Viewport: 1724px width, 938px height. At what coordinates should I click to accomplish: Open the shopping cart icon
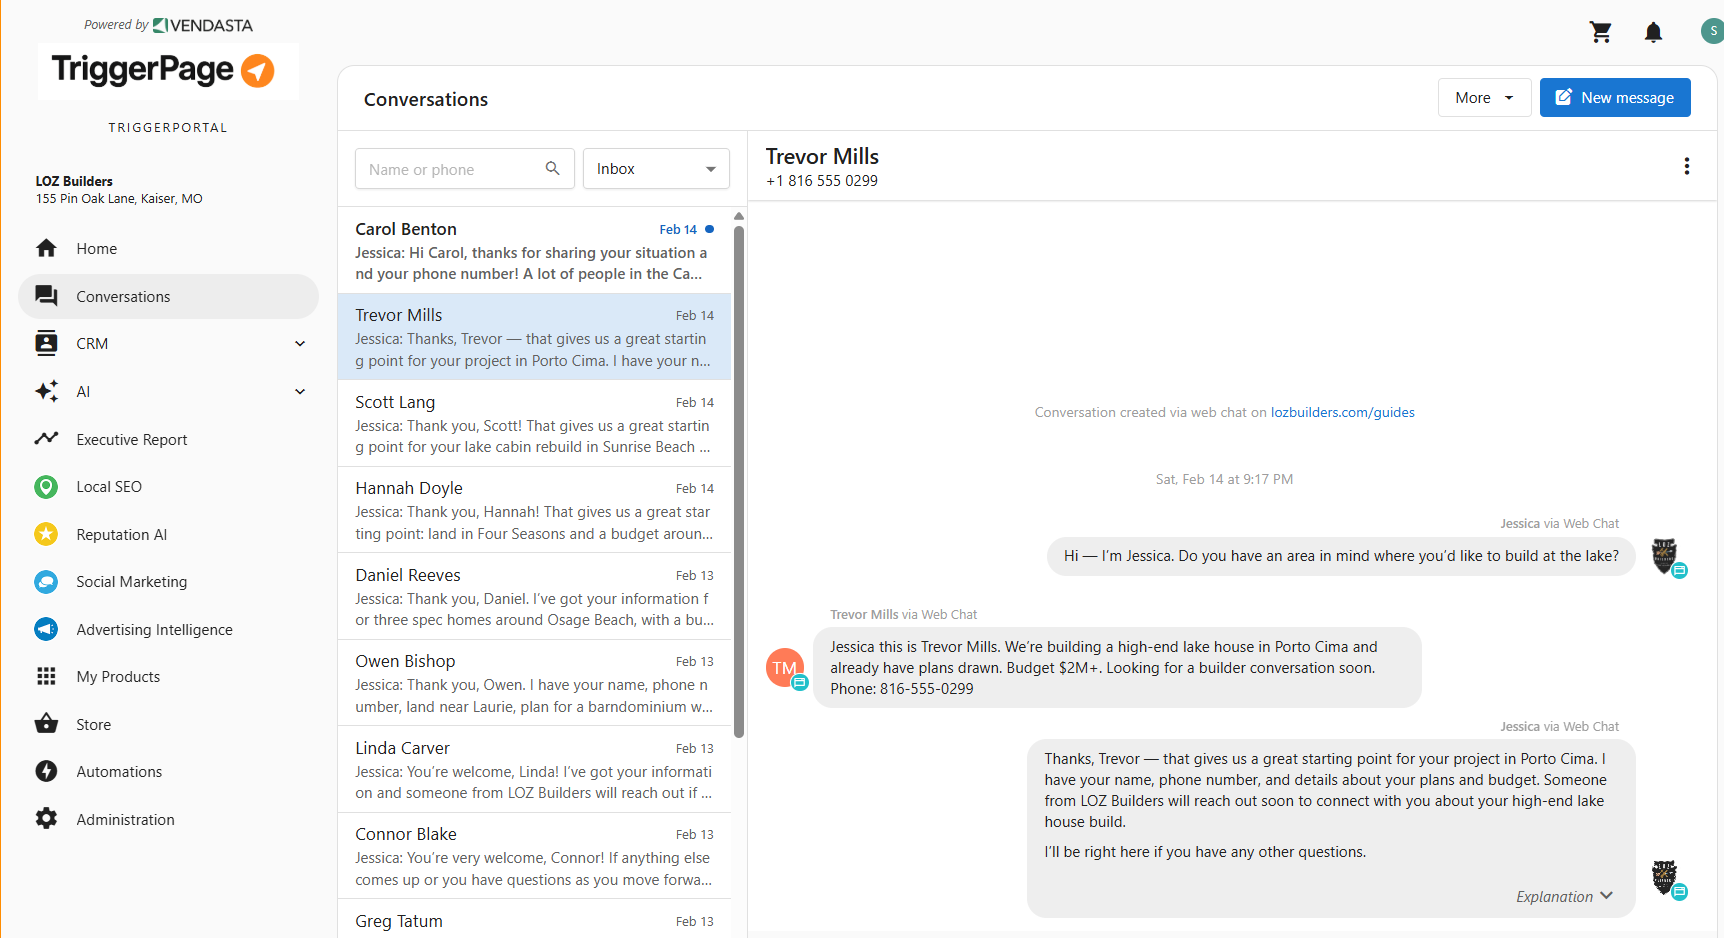[1601, 32]
